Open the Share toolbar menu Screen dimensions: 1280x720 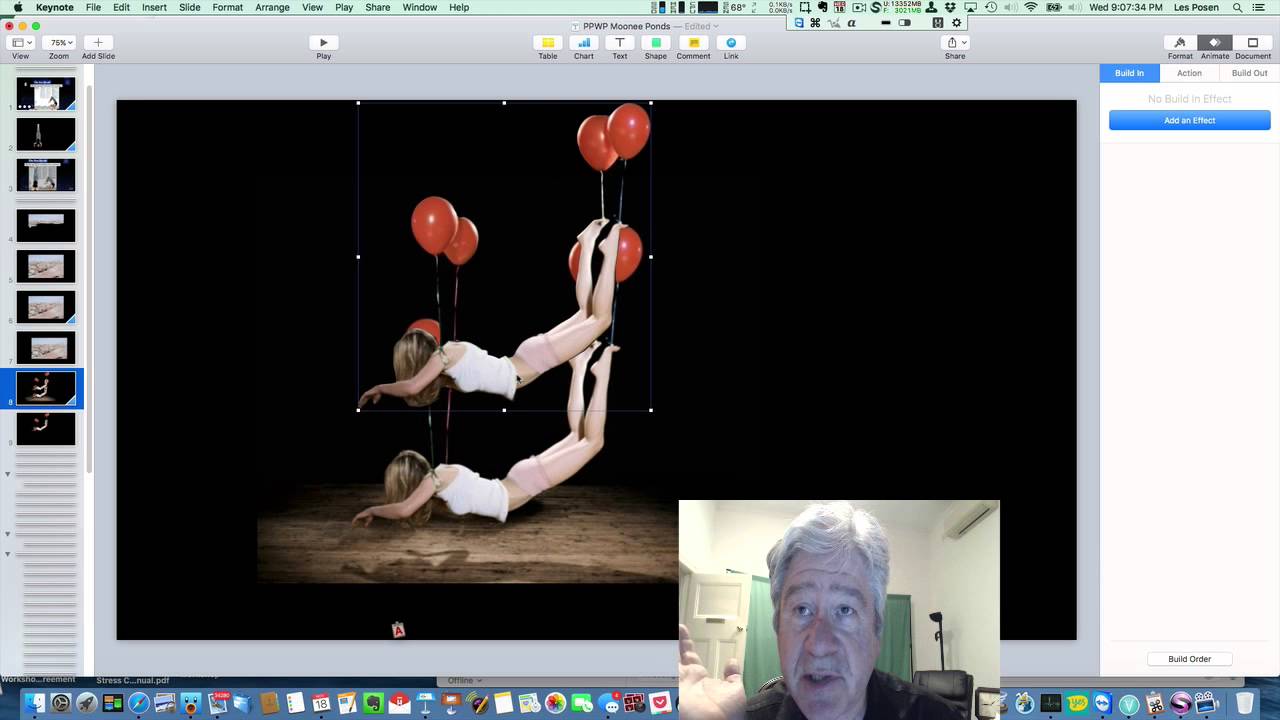(x=956, y=43)
